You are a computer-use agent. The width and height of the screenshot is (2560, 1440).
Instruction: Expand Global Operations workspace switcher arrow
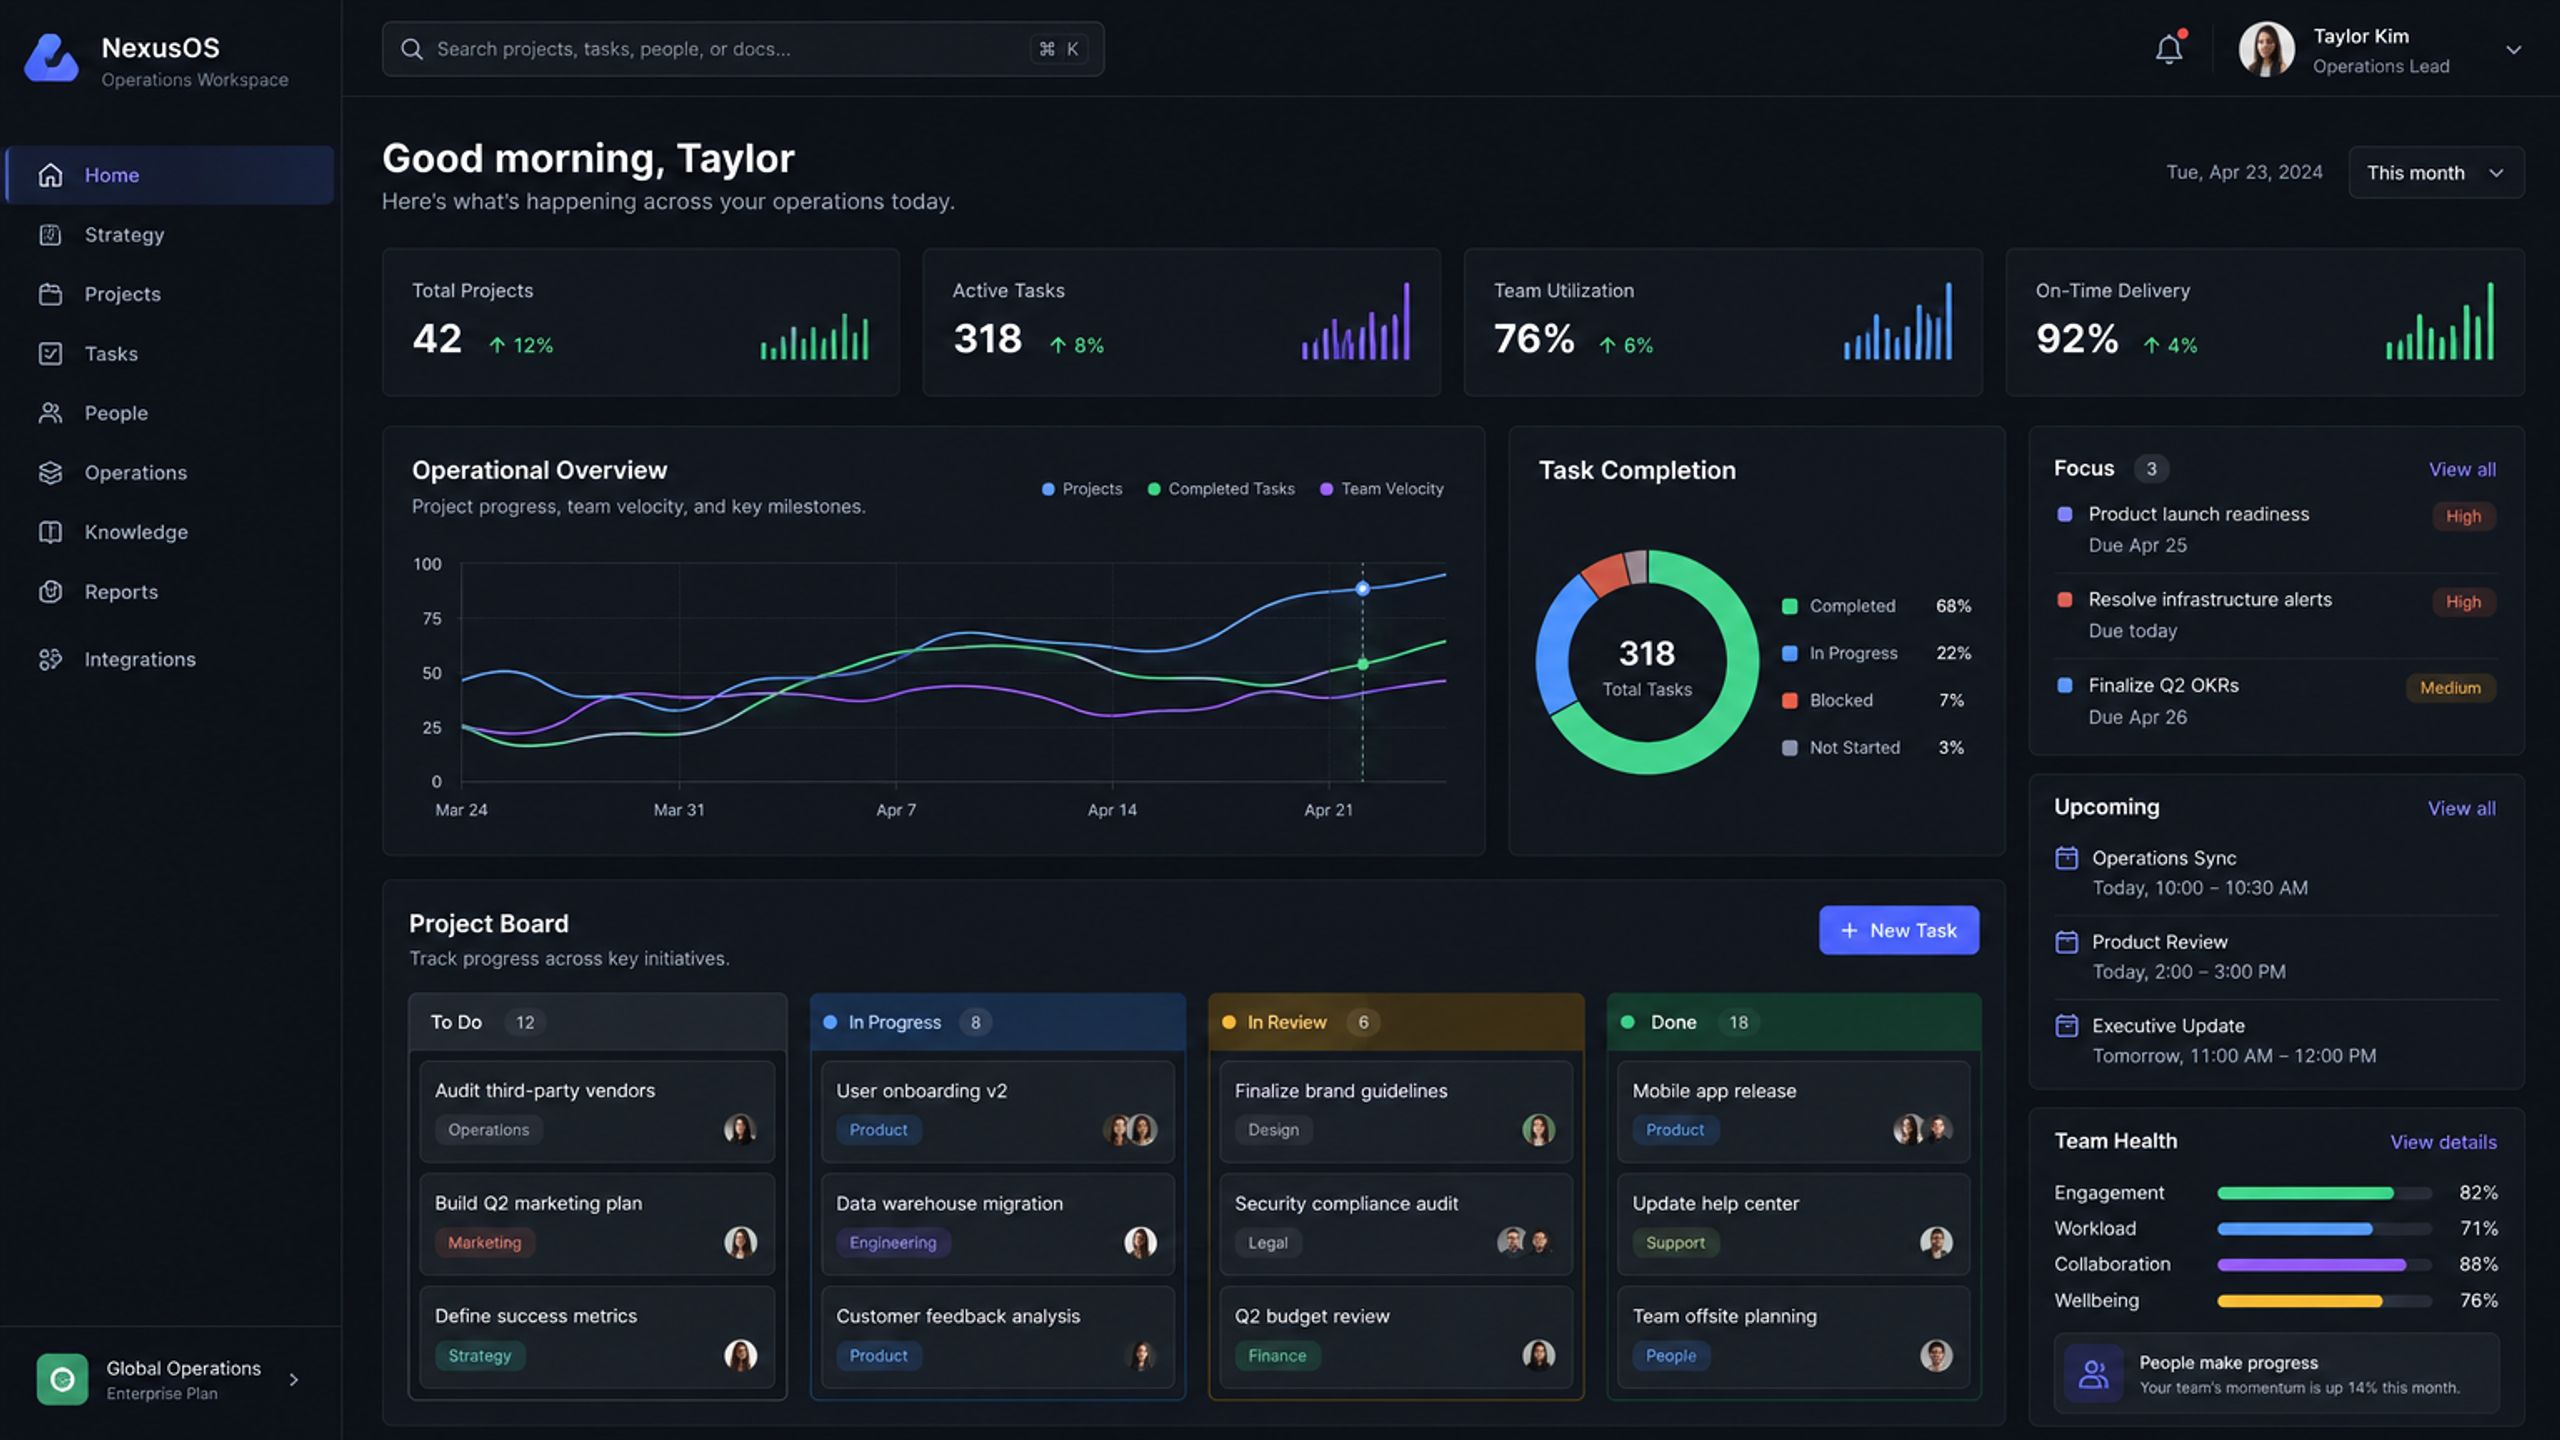tap(294, 1380)
